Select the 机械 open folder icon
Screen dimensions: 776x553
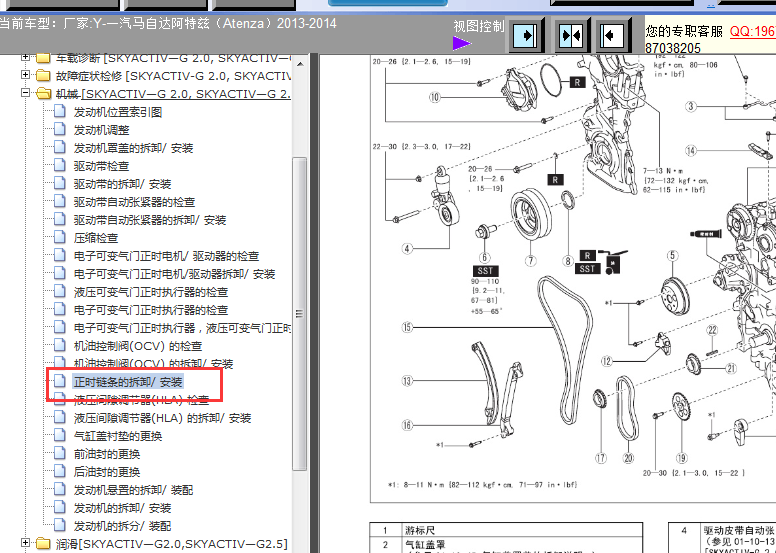(x=44, y=94)
